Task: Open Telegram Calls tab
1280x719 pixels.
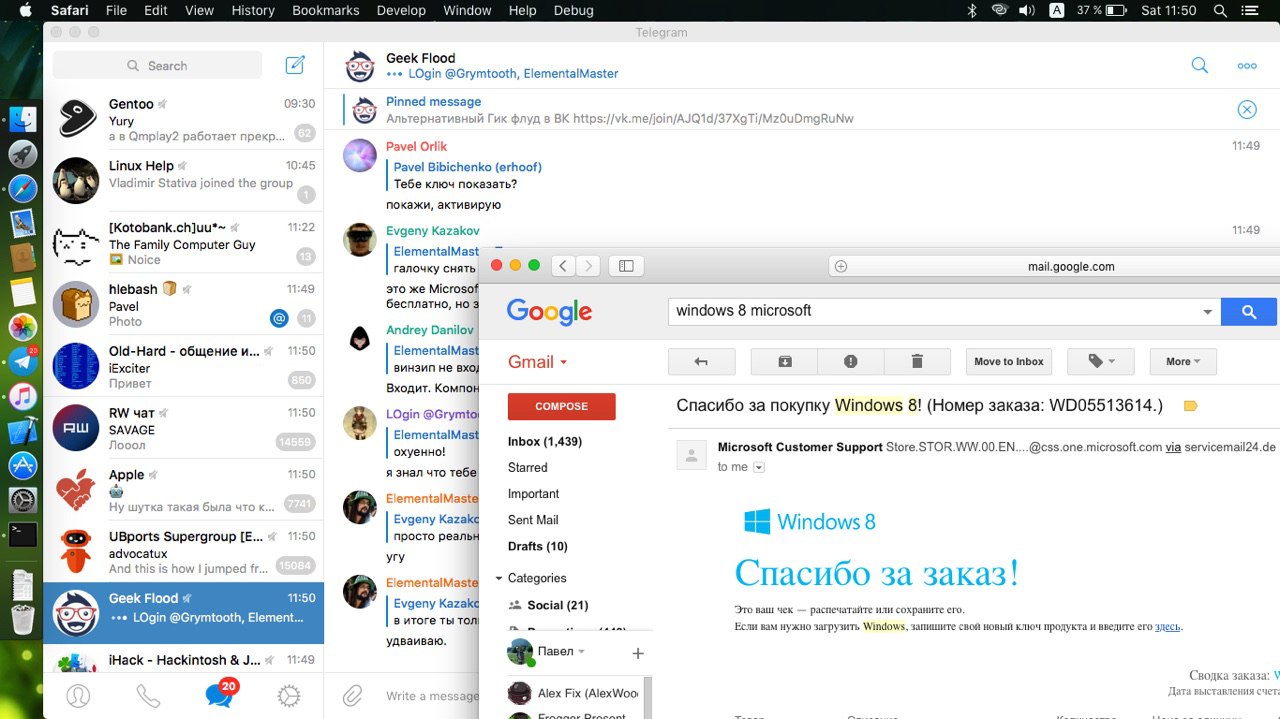Action: click(x=148, y=696)
